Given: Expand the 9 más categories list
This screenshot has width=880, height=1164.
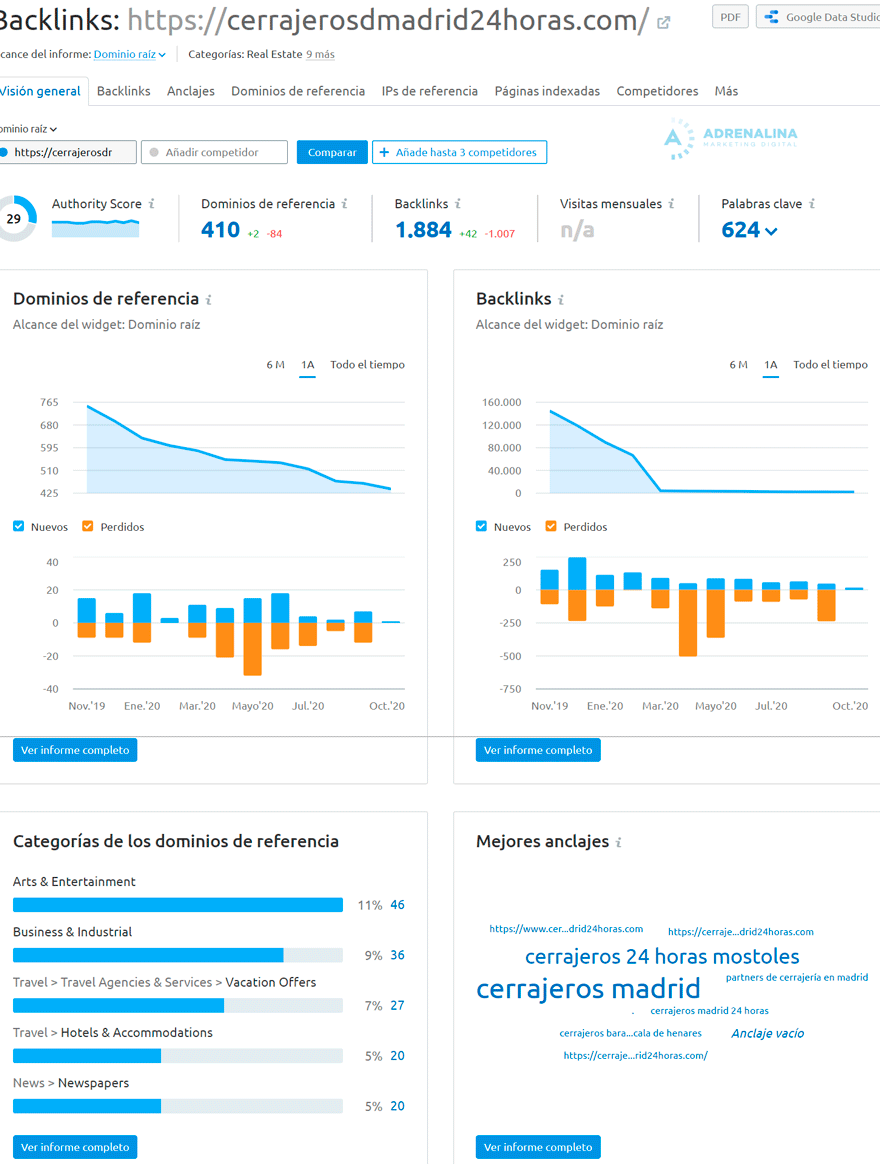Looking at the screenshot, I should tap(320, 54).
